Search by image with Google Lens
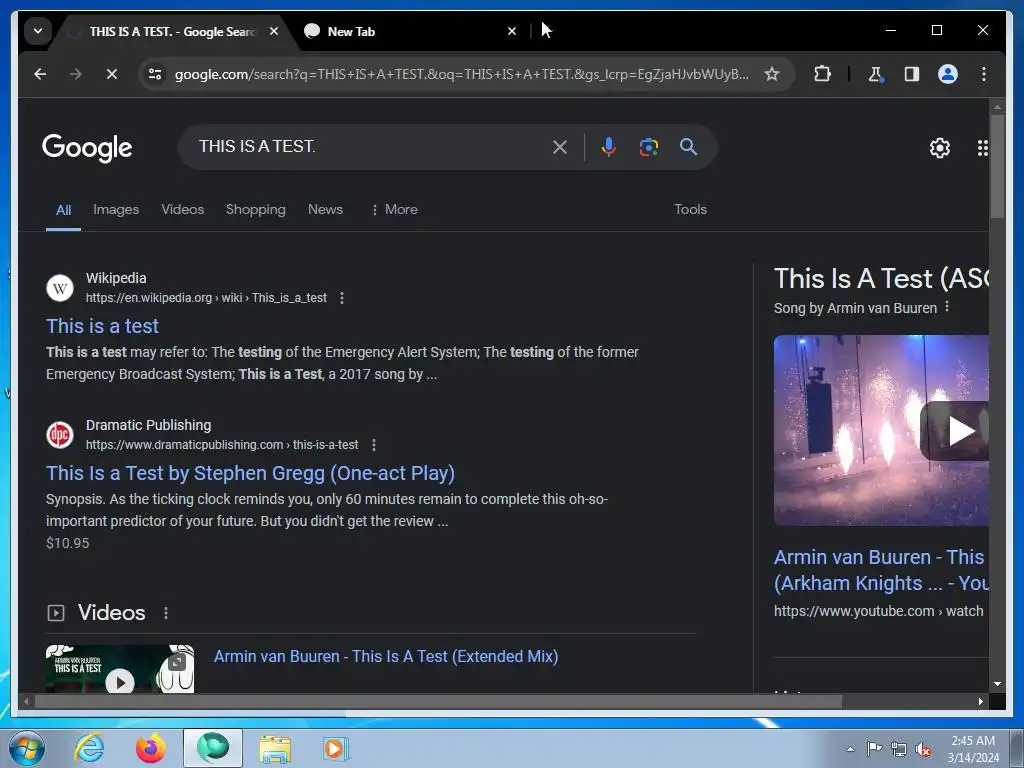Screen dimensions: 1024x768 [x=648, y=147]
